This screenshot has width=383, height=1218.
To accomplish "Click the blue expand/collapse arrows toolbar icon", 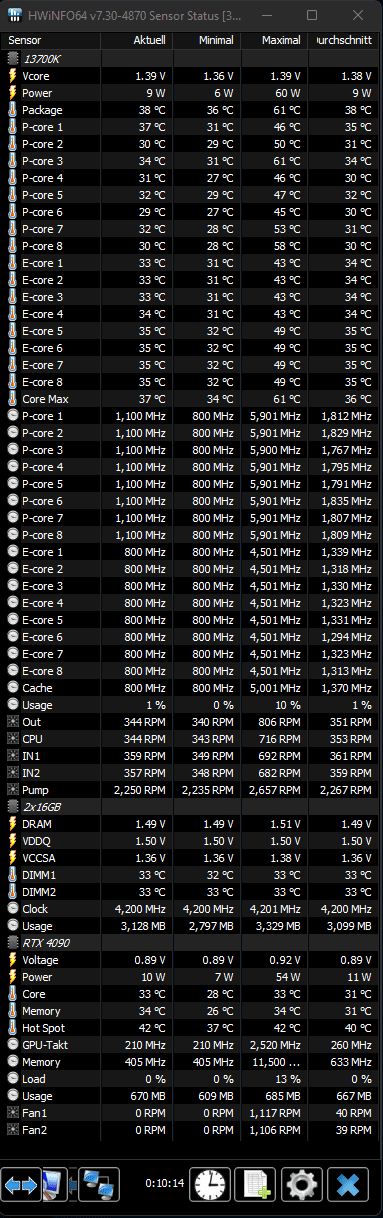I will click(20, 1185).
